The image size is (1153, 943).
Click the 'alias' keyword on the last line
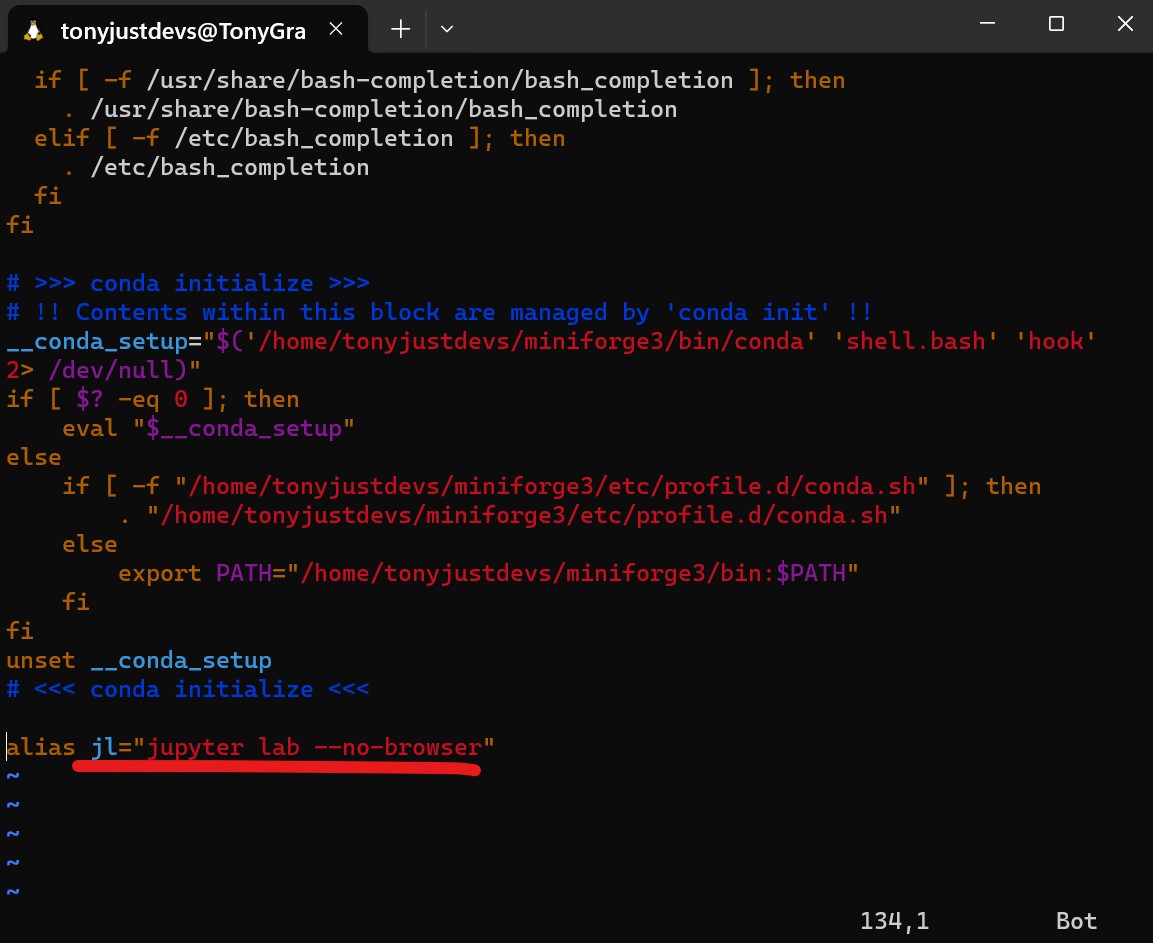[40, 747]
